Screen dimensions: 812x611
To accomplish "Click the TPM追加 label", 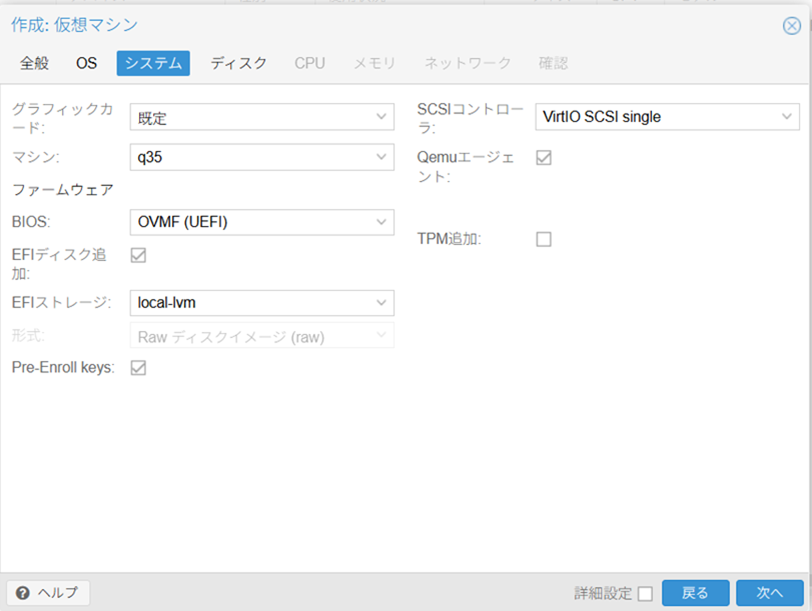I will (x=449, y=239).
